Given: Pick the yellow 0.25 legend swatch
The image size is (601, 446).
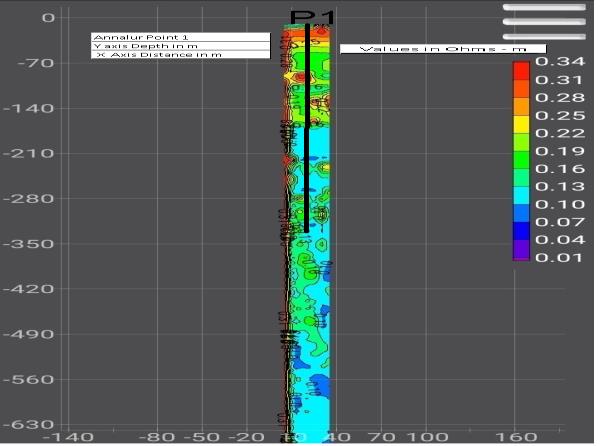Looking at the screenshot, I should (520, 116).
